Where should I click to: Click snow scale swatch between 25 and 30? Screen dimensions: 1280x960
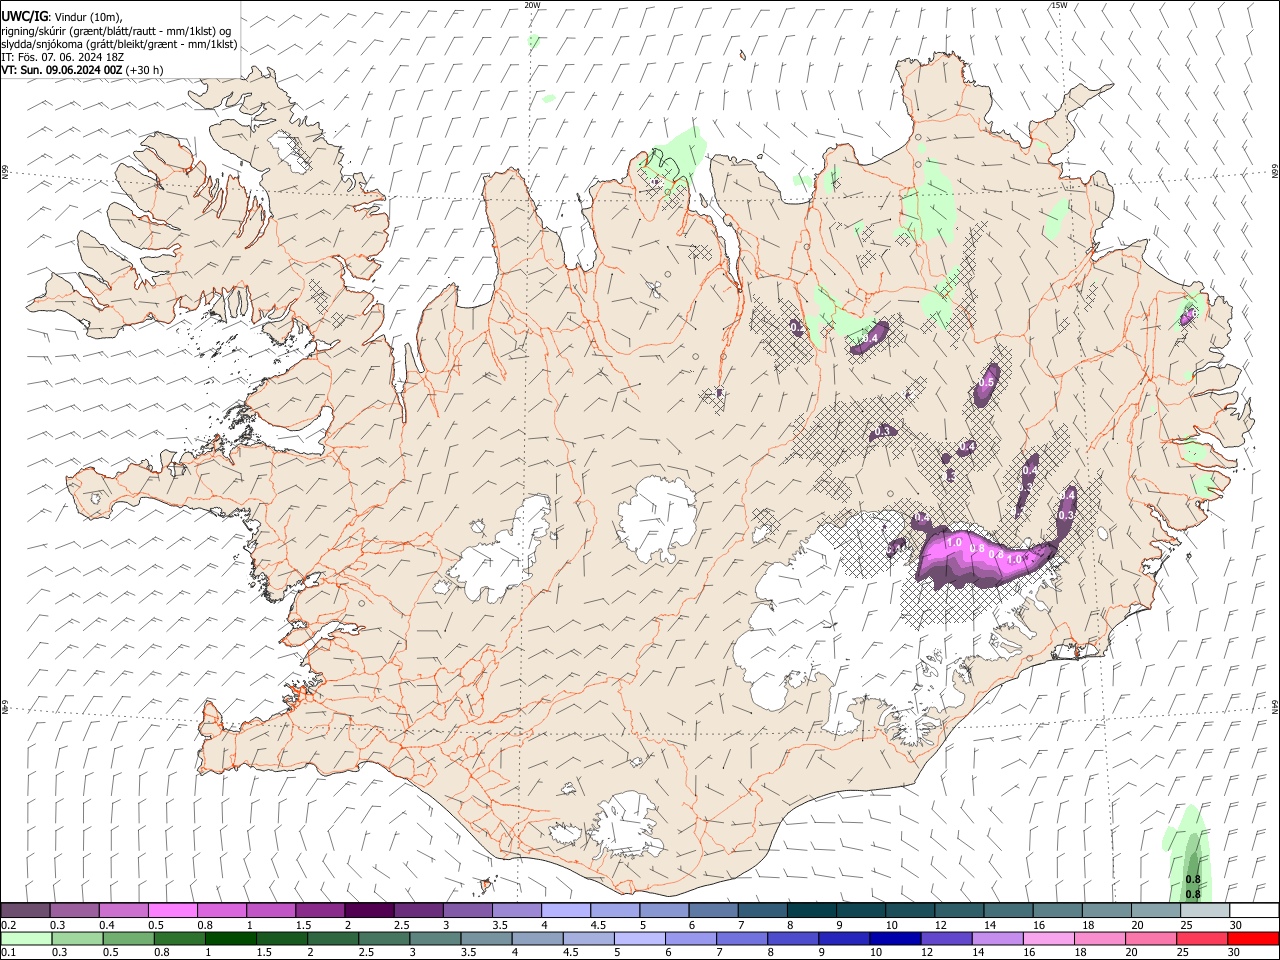(1204, 911)
